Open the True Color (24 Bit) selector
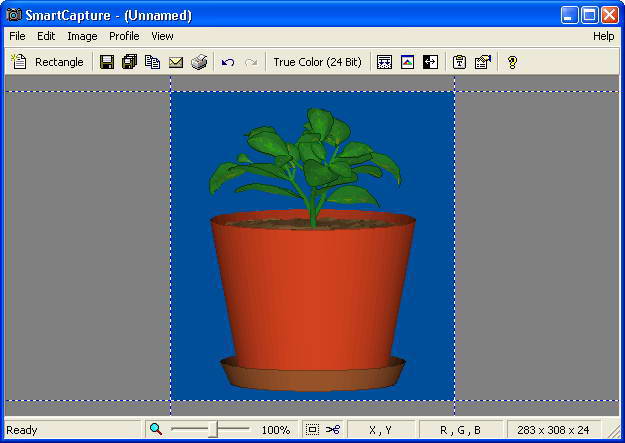625x443 pixels. [x=317, y=62]
